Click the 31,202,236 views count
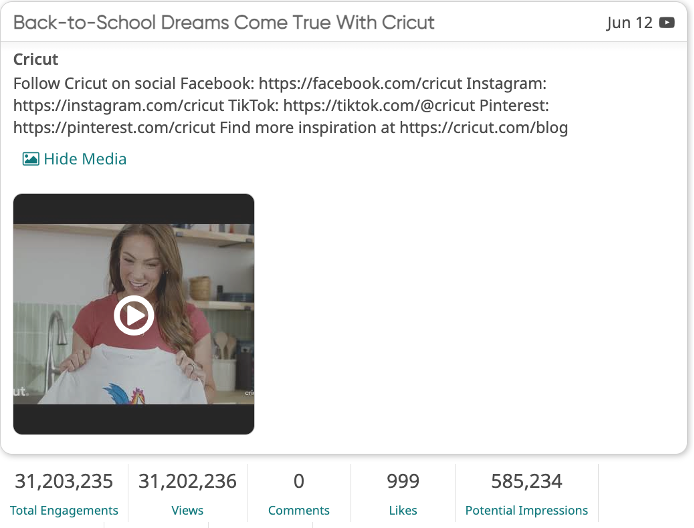Viewport: 694px width, 528px height. tap(187, 481)
